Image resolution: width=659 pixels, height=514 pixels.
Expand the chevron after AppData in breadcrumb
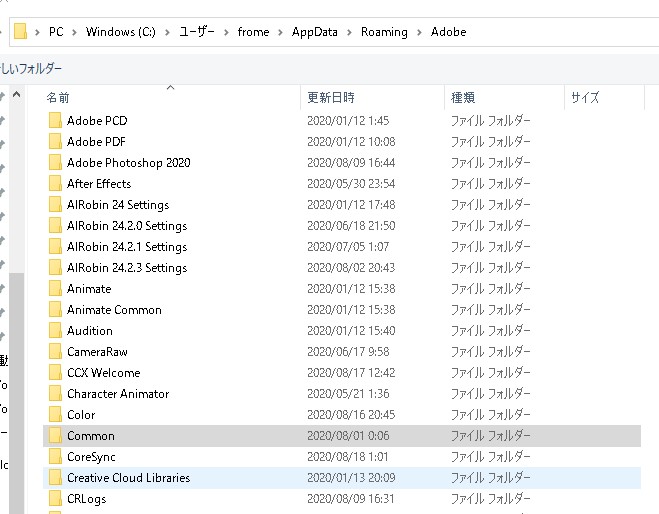tap(350, 32)
